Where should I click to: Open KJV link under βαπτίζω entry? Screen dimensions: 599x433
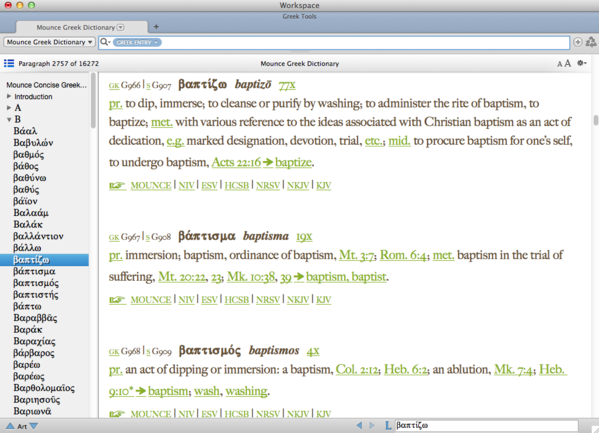(324, 185)
